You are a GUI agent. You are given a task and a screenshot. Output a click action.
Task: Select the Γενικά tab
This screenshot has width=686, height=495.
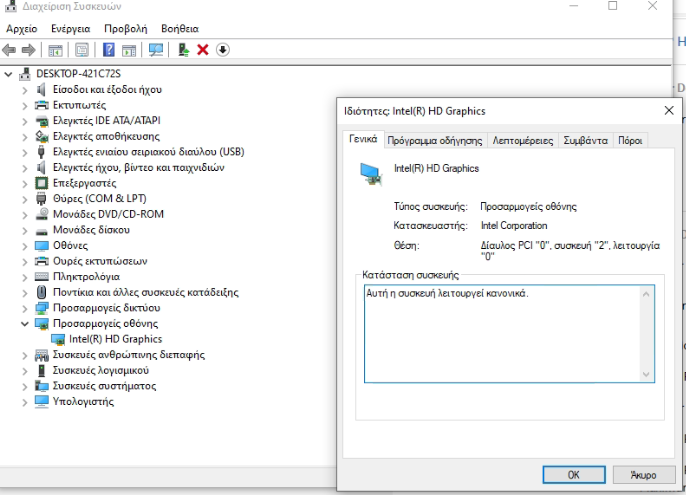[x=363, y=139]
